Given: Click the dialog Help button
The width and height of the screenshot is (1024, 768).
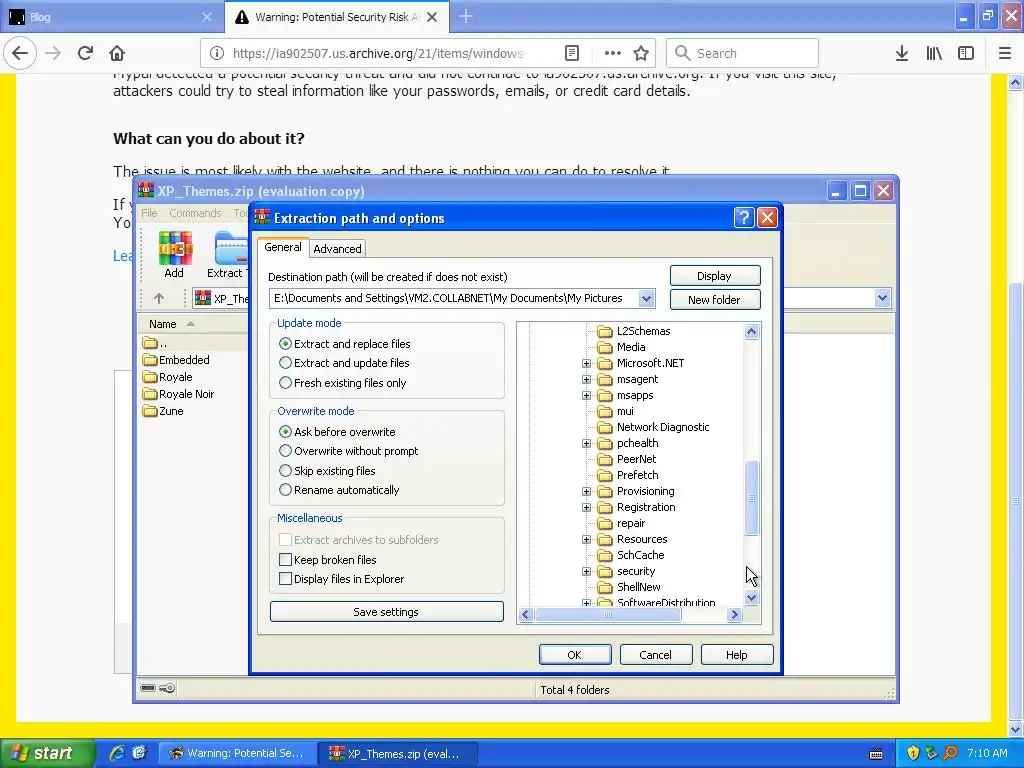Looking at the screenshot, I should 737,654.
